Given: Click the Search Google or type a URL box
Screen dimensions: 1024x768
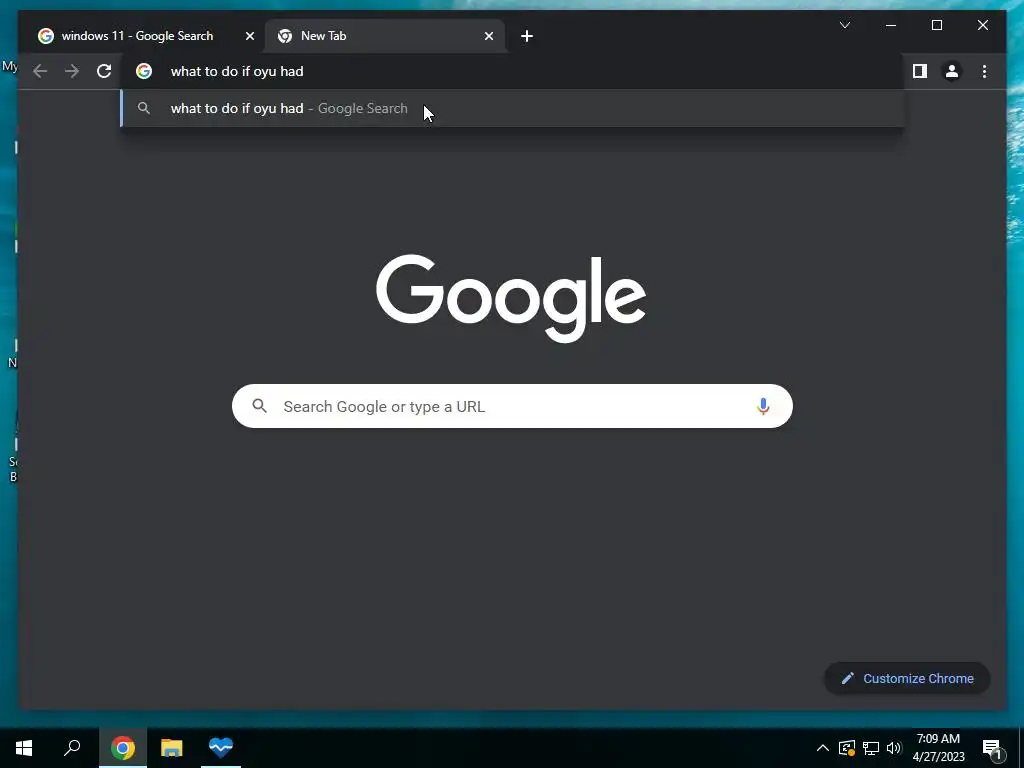Looking at the screenshot, I should coord(512,406).
